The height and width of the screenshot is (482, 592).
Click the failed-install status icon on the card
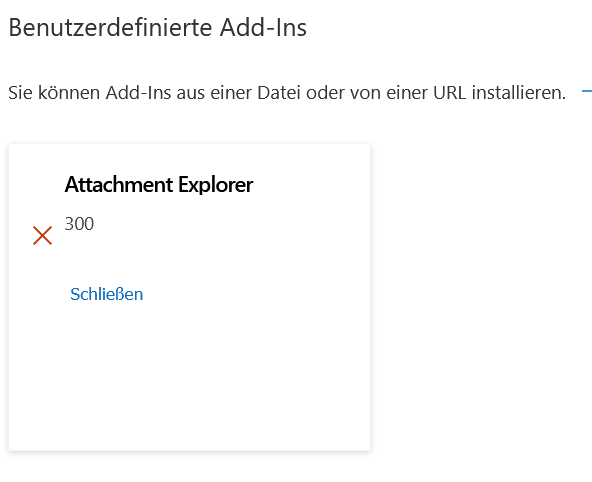point(42,236)
